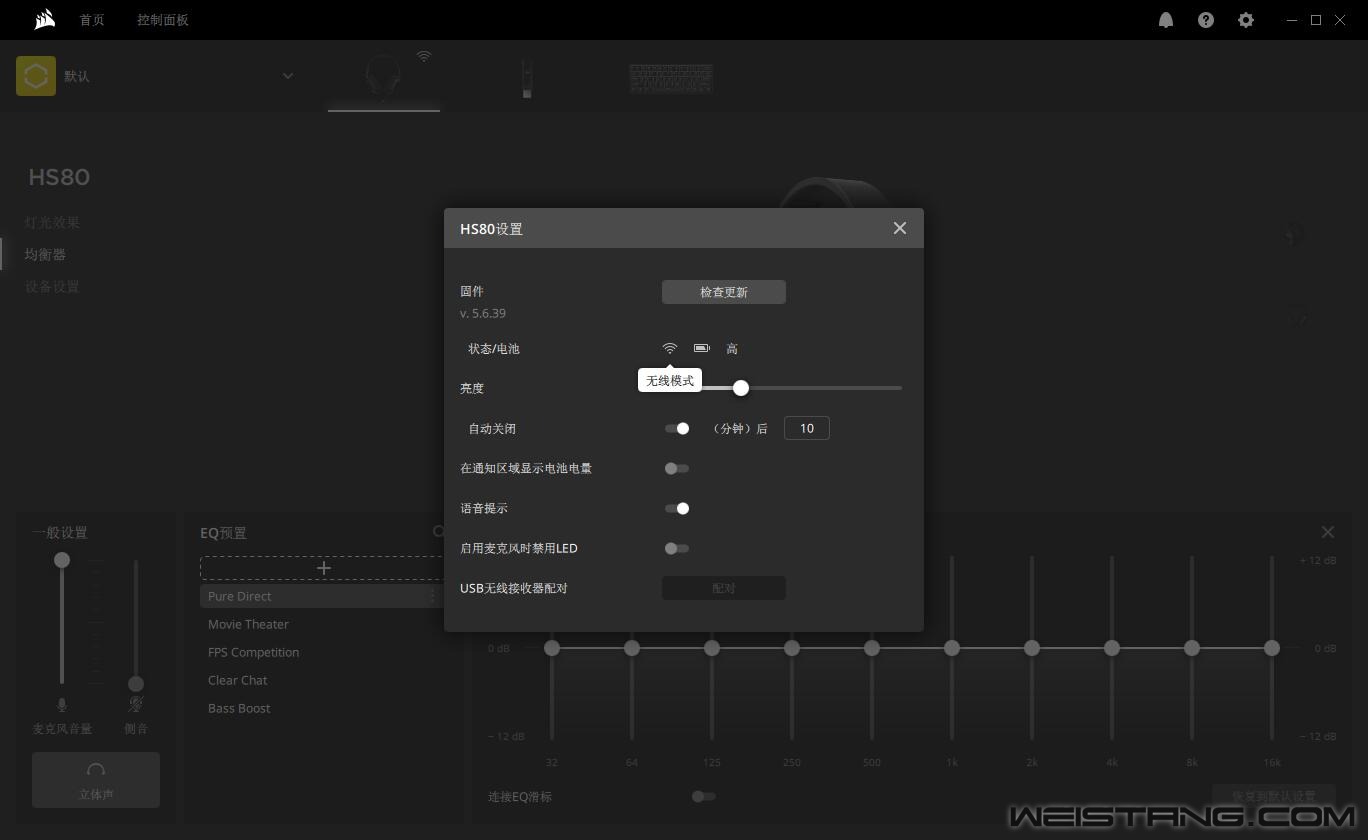
Task: Enable 启用麦克风时禁用LED switch
Action: tap(677, 548)
